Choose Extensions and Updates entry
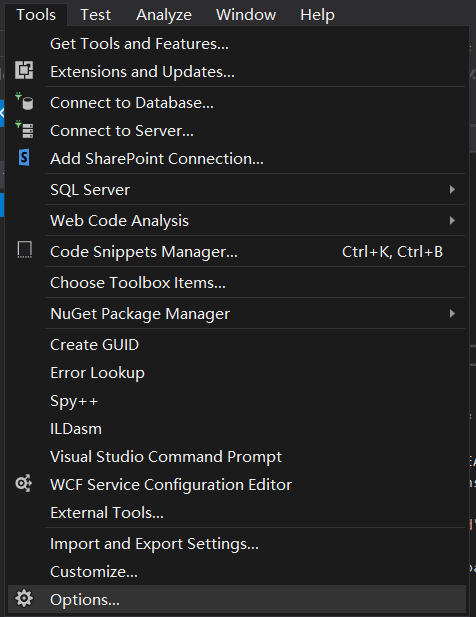 coord(237,72)
